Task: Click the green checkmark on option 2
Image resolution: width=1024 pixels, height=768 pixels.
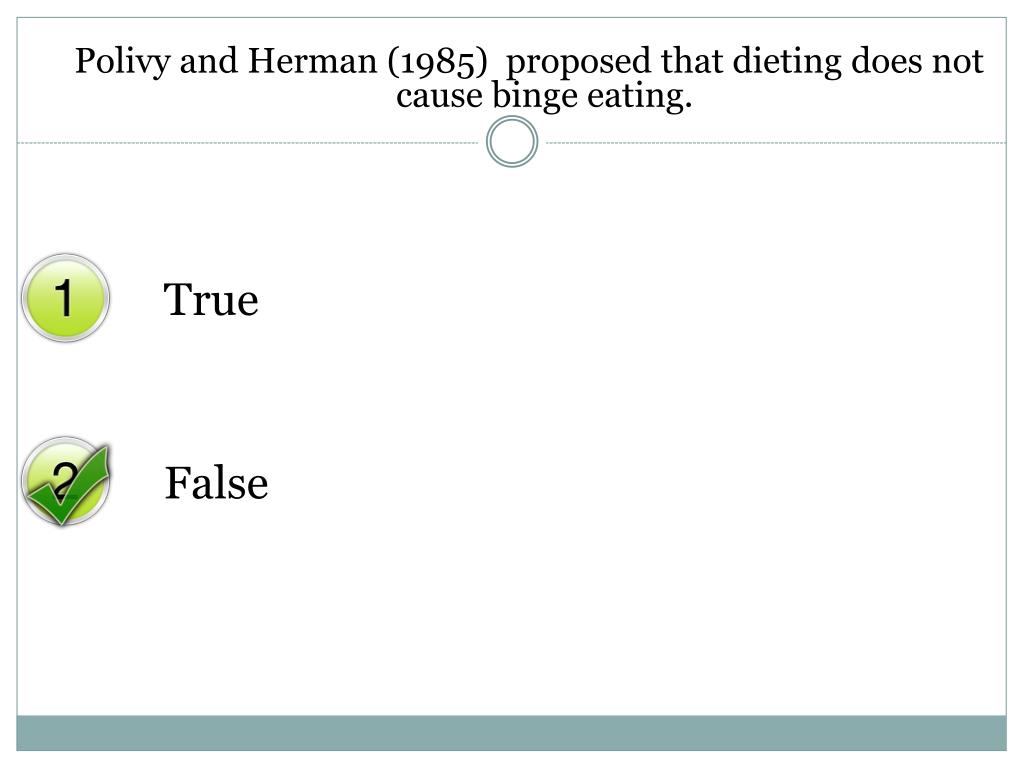Action: [x=67, y=485]
